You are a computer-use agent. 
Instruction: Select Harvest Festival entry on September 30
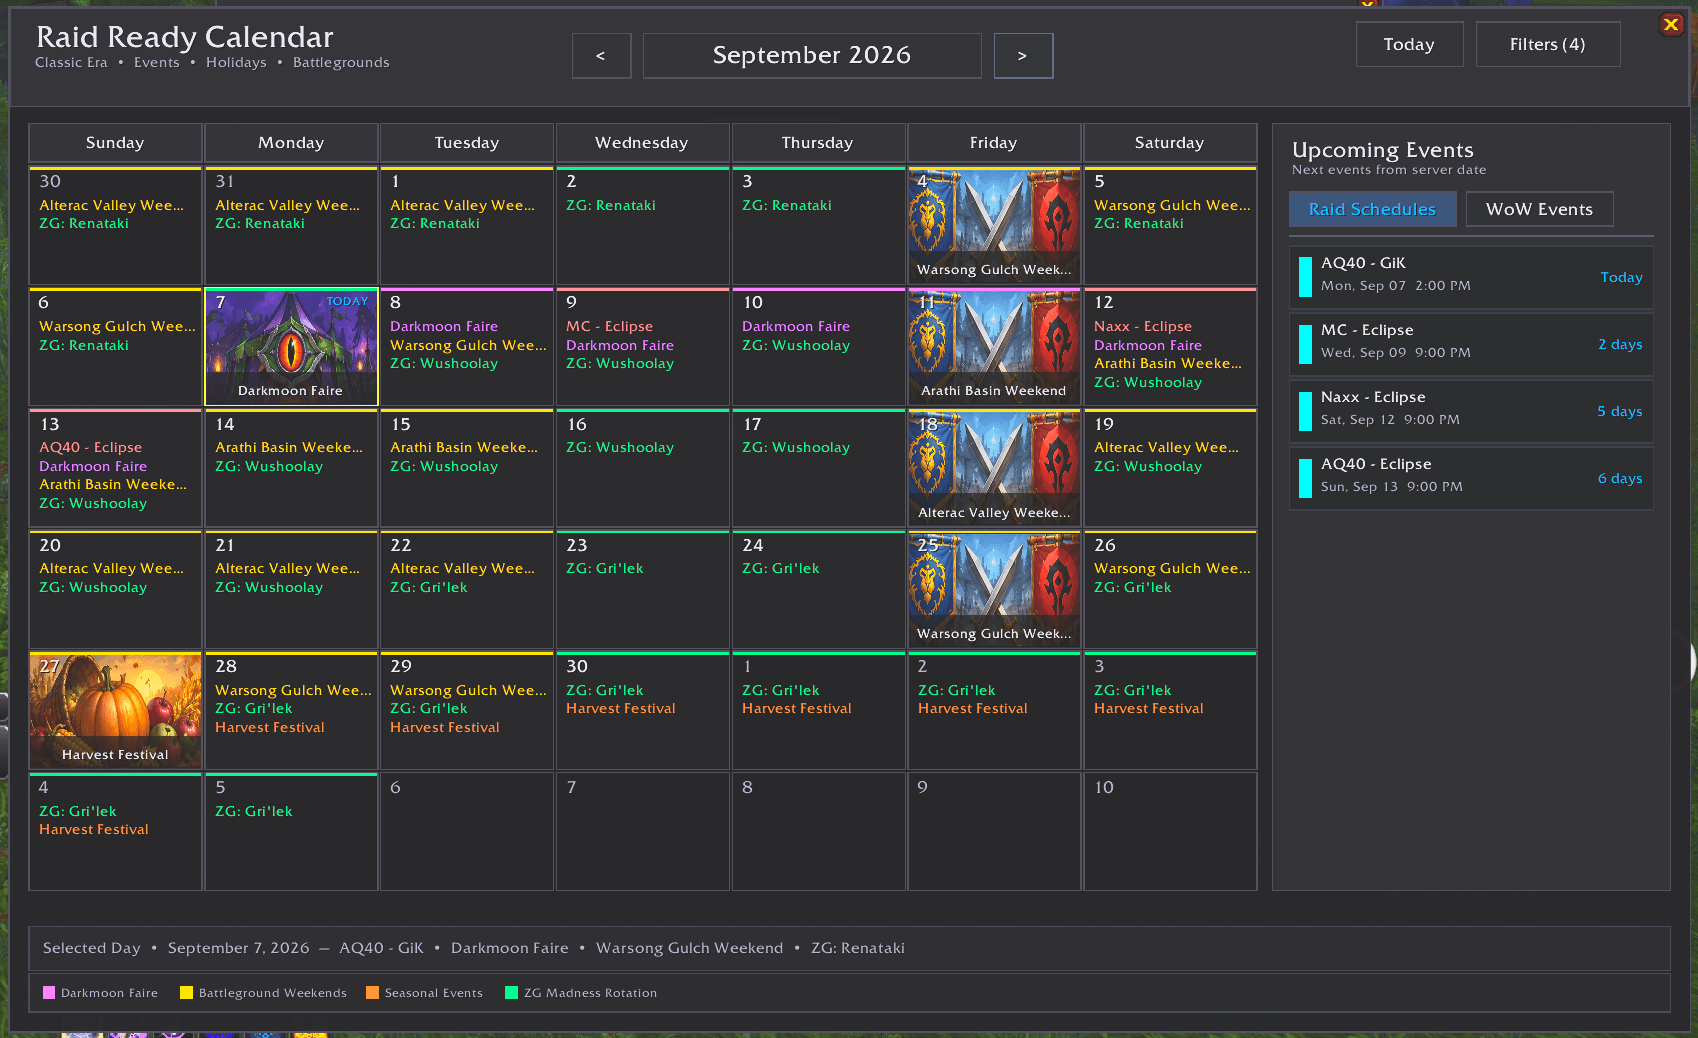(x=621, y=709)
